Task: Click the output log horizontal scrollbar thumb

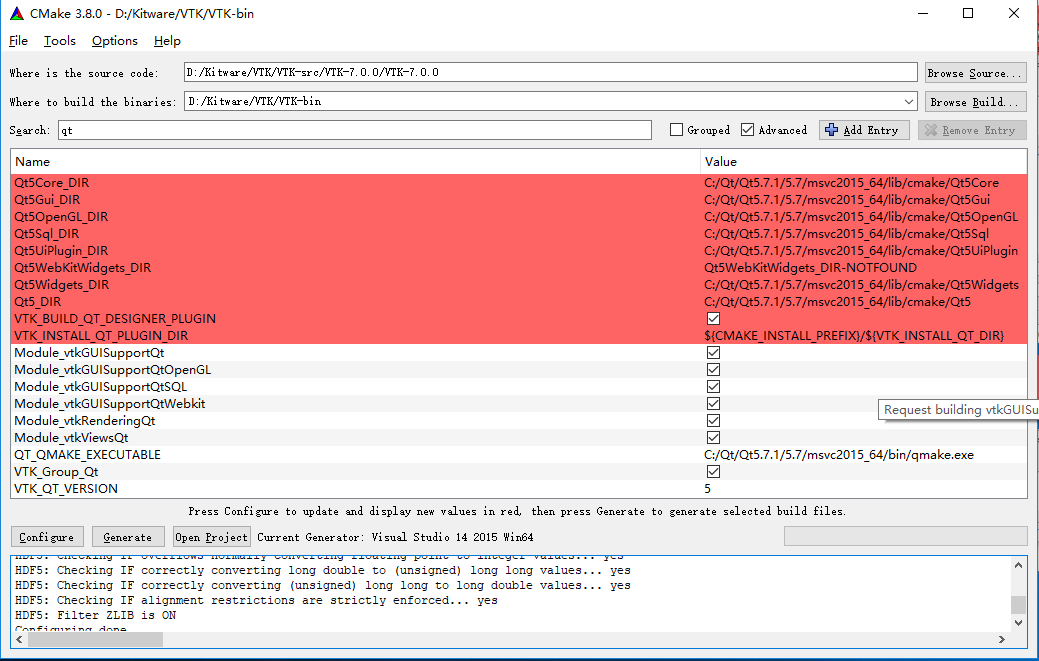Action: coord(95,639)
